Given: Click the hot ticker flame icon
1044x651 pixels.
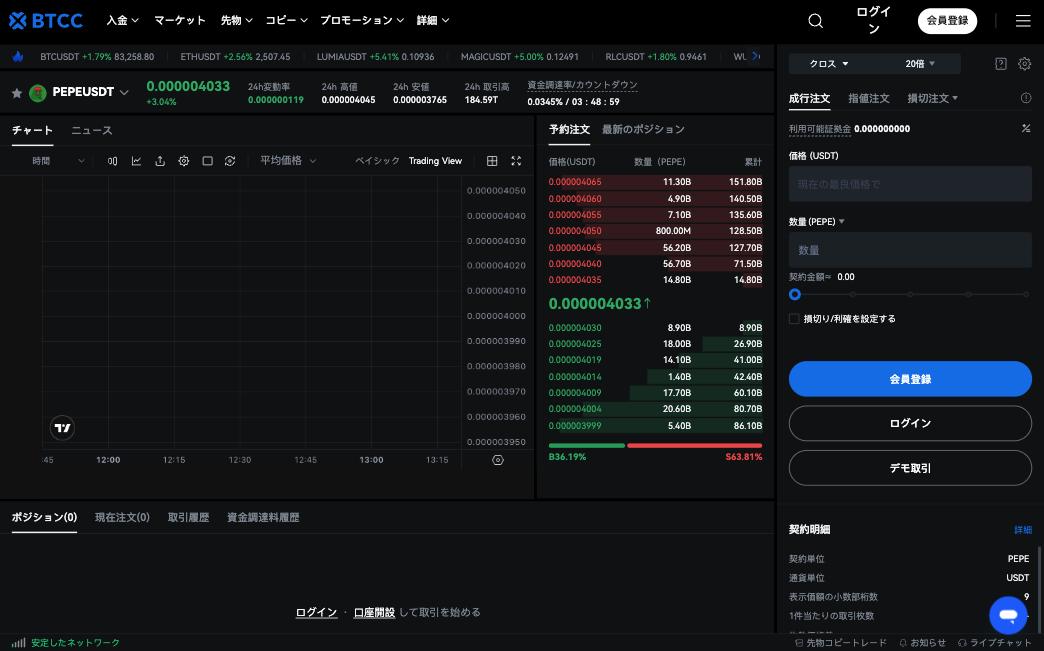Looking at the screenshot, I should pyautogui.click(x=18, y=57).
